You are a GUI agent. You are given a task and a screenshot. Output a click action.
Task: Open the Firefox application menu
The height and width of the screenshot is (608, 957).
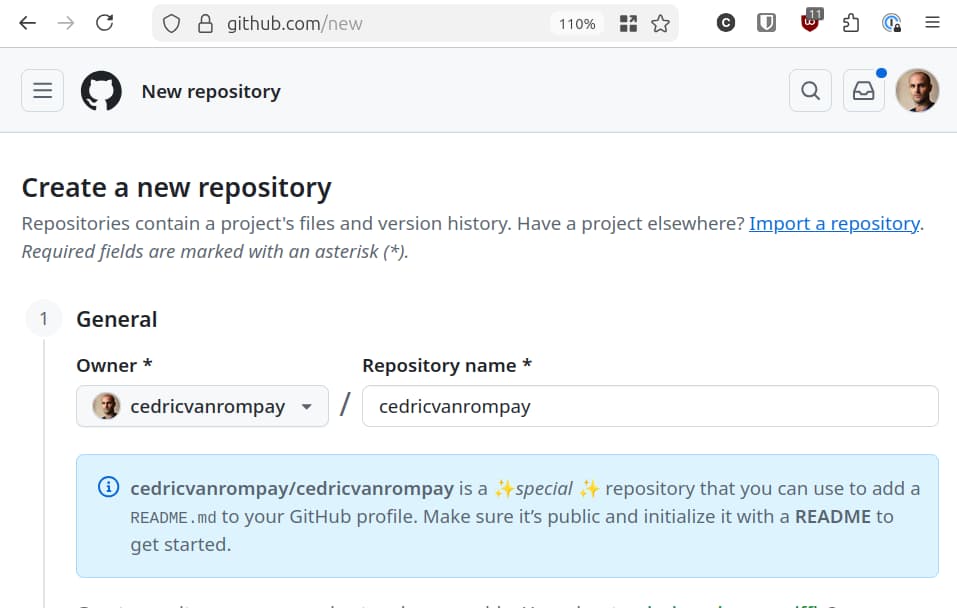(x=931, y=22)
